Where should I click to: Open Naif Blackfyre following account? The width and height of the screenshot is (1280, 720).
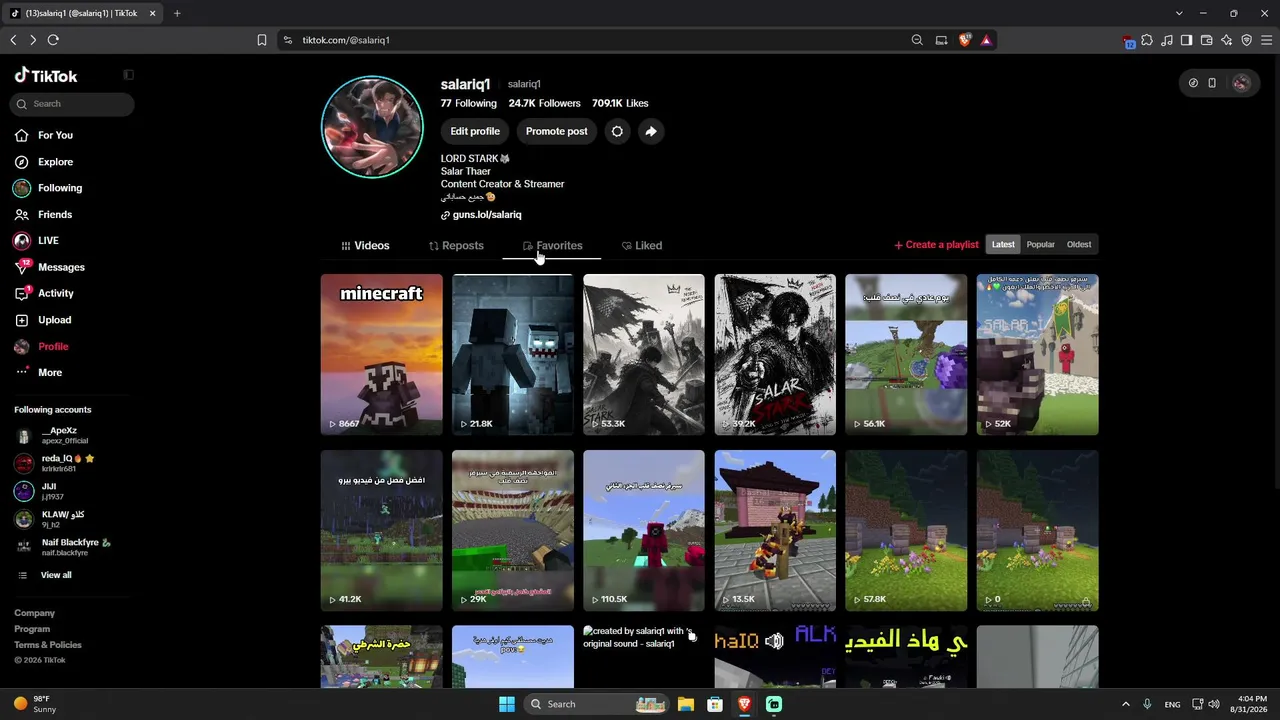click(x=65, y=547)
